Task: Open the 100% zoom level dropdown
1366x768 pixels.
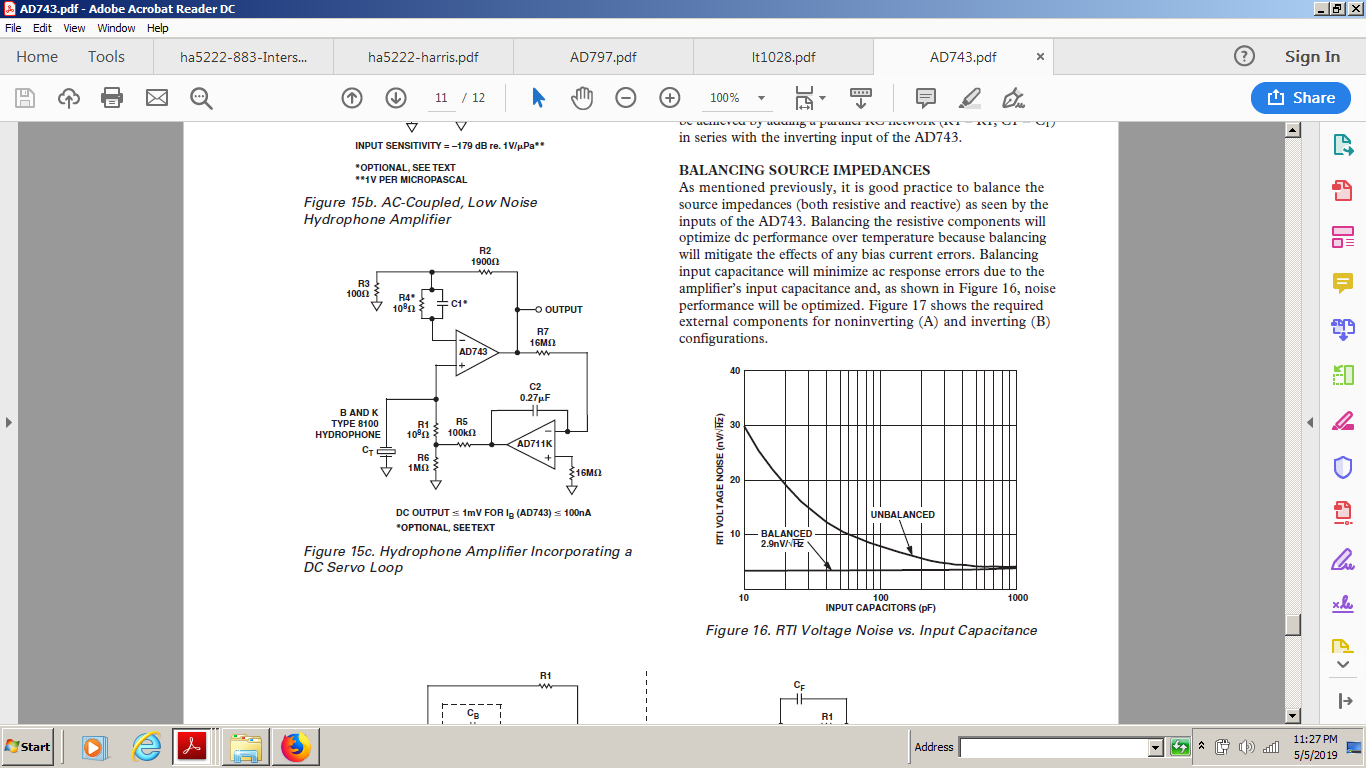Action: 761,98
